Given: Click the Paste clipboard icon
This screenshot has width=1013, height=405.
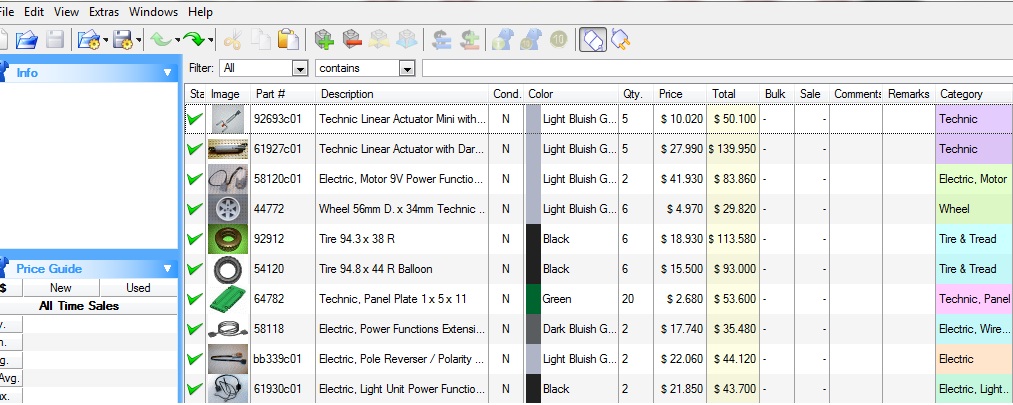Looking at the screenshot, I should pos(289,40).
